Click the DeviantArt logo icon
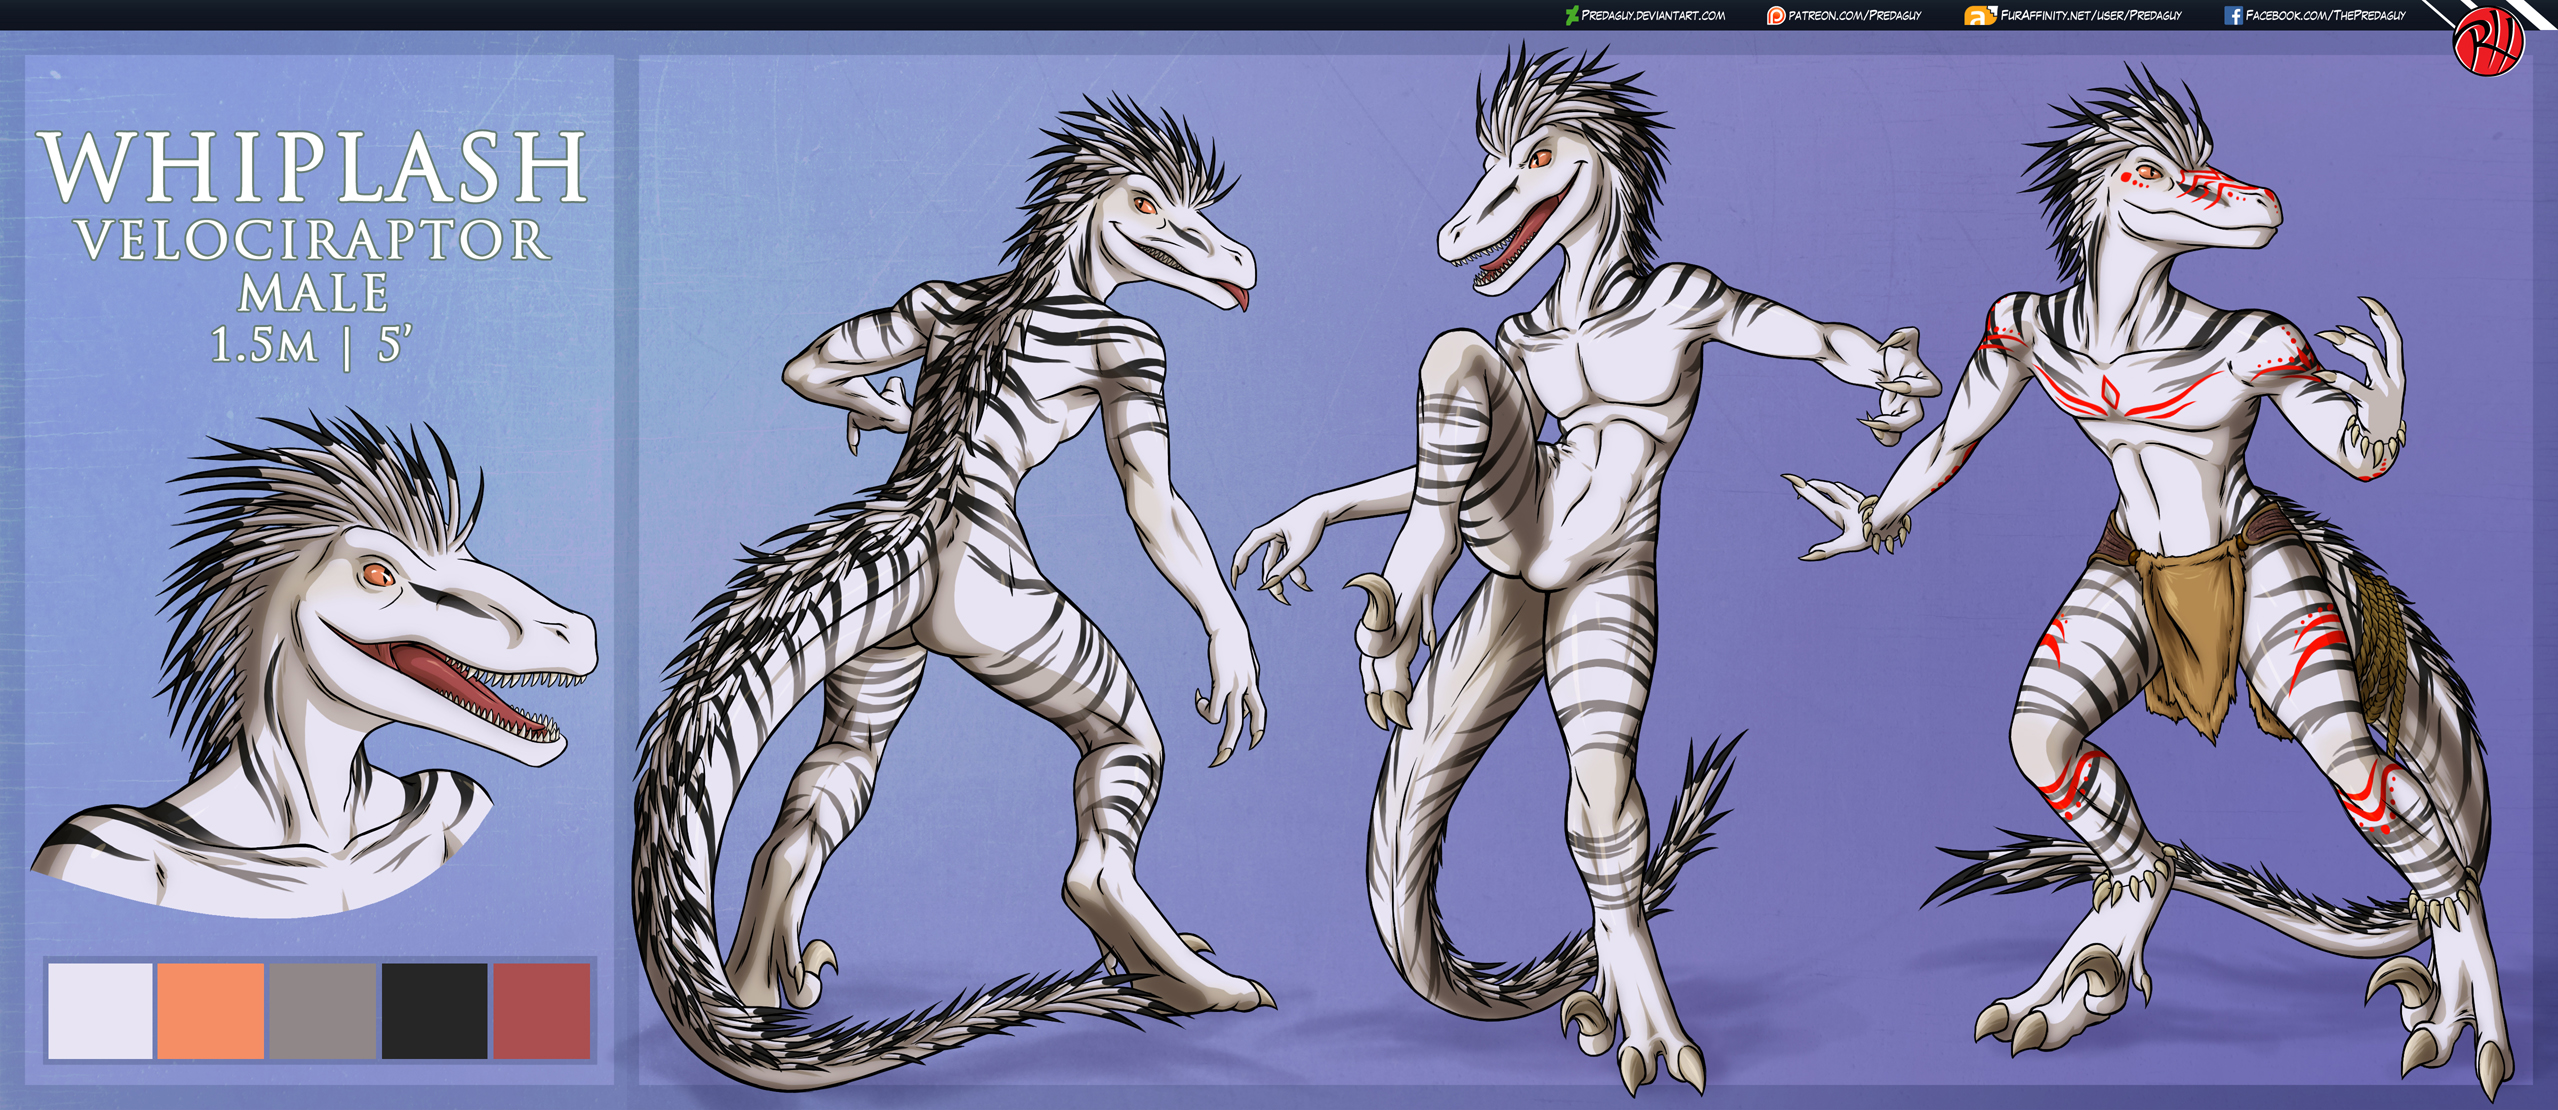The image size is (2558, 1110). tap(1572, 15)
